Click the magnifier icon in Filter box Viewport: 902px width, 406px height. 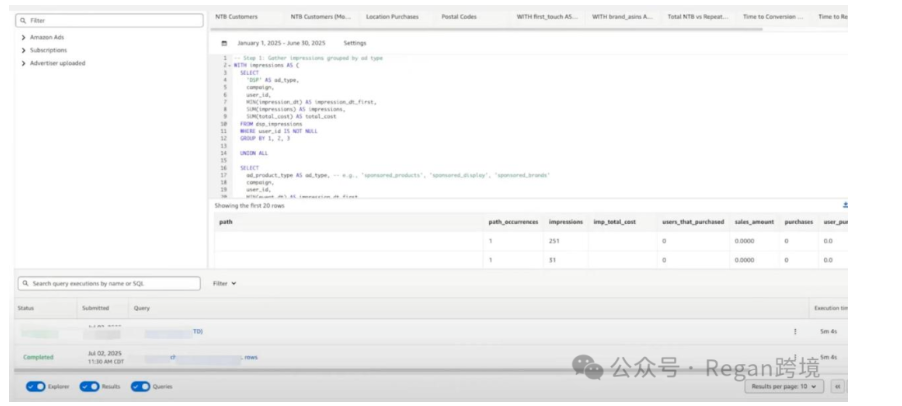coord(22,19)
